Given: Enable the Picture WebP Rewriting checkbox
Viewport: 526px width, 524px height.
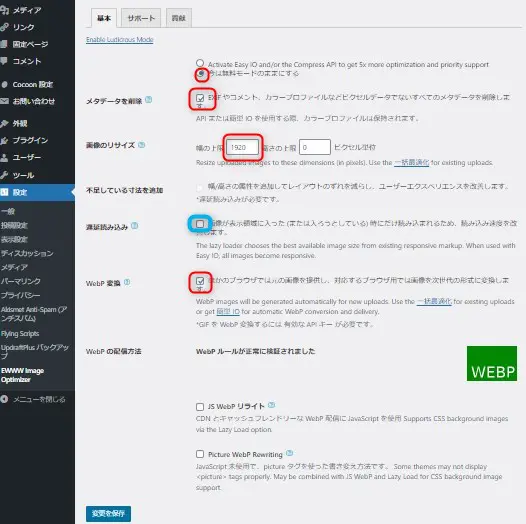Looking at the screenshot, I should [x=200, y=454].
